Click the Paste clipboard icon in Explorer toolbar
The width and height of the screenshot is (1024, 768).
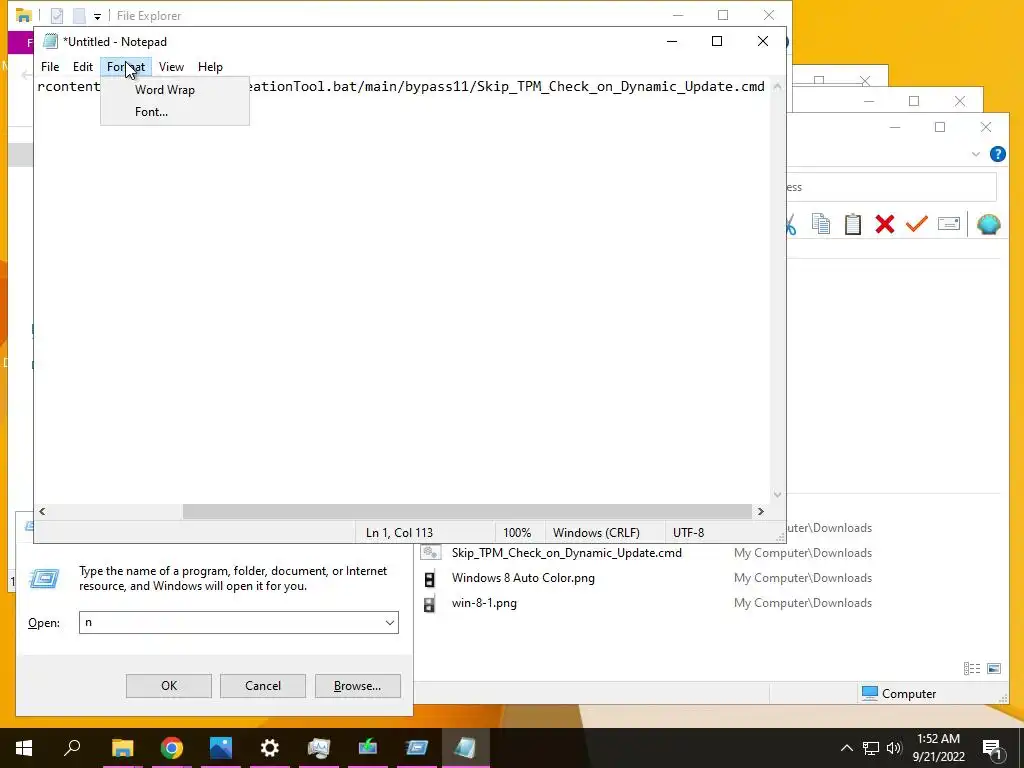point(852,224)
